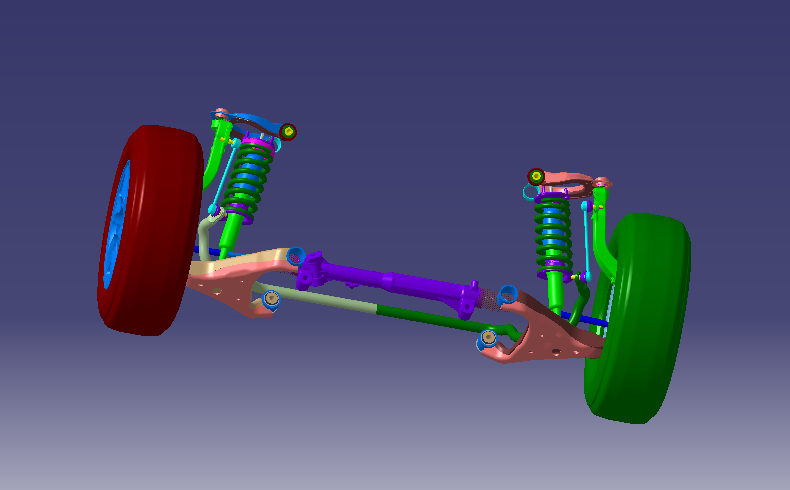Select the right green shock absorber body
The height and width of the screenshot is (490, 790).
pos(555,291)
